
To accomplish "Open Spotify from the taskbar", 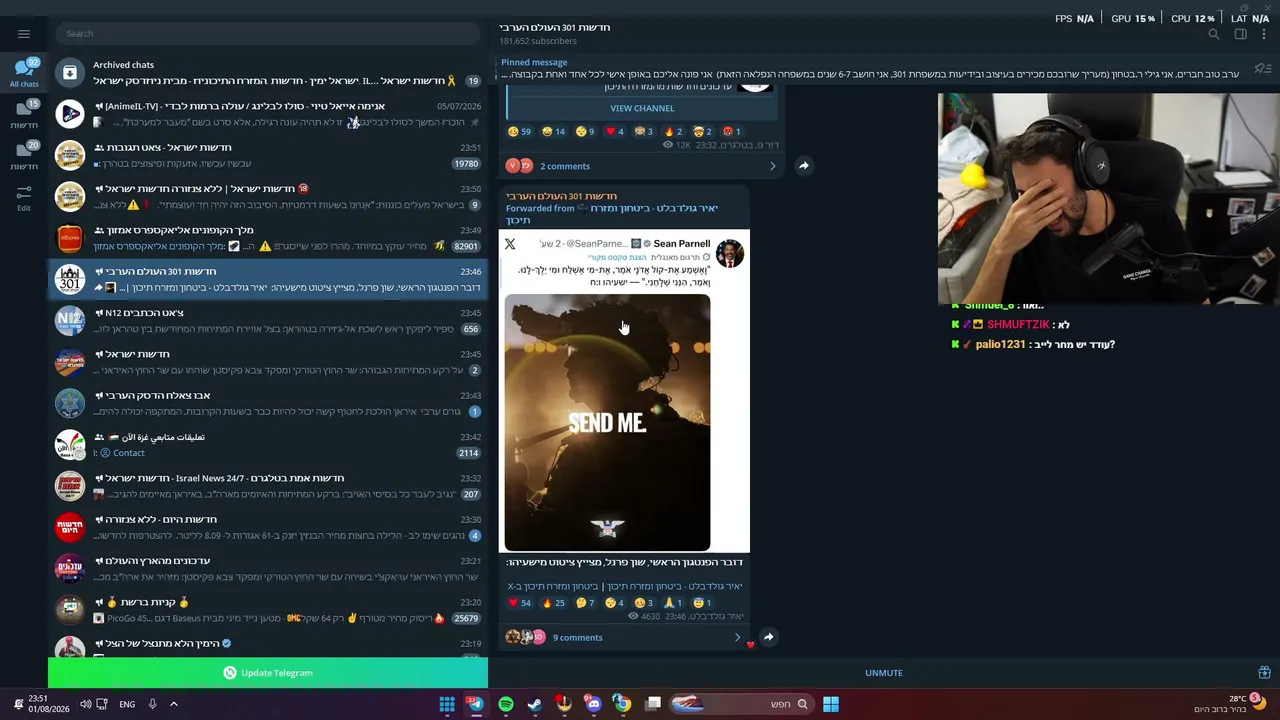I will (x=505, y=704).
